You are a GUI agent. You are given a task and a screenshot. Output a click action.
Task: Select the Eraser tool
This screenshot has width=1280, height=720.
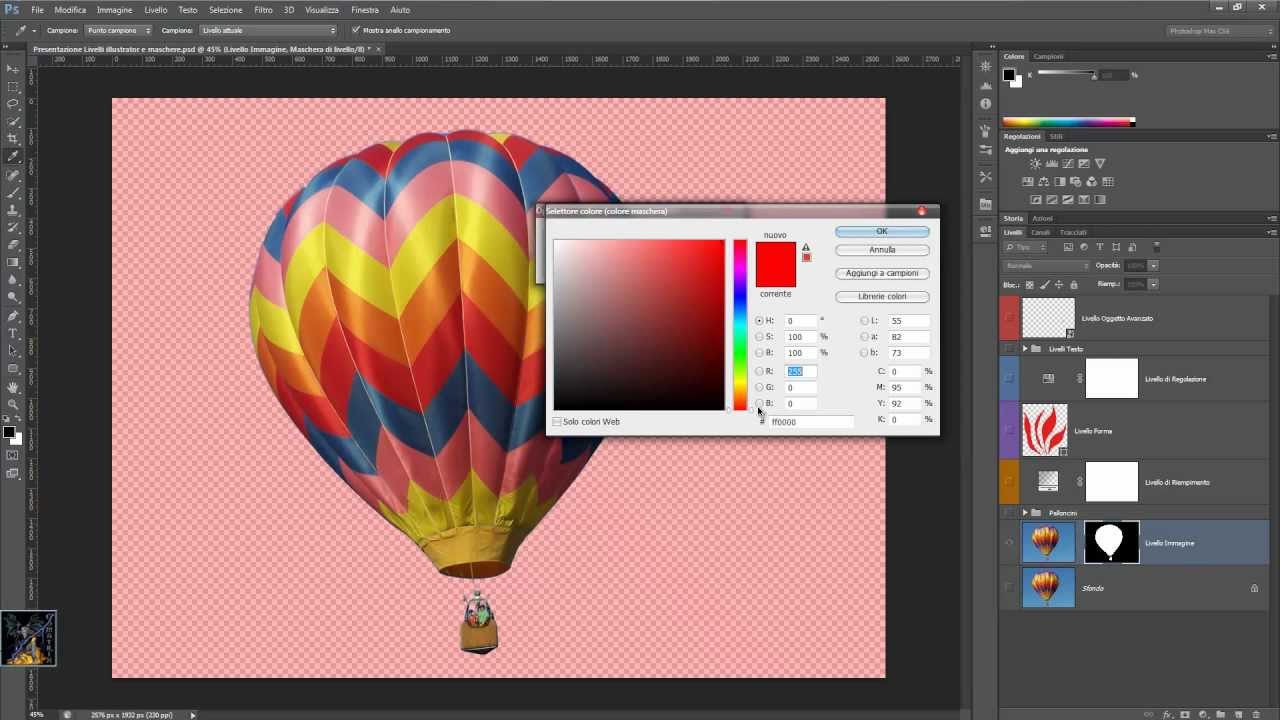13,245
